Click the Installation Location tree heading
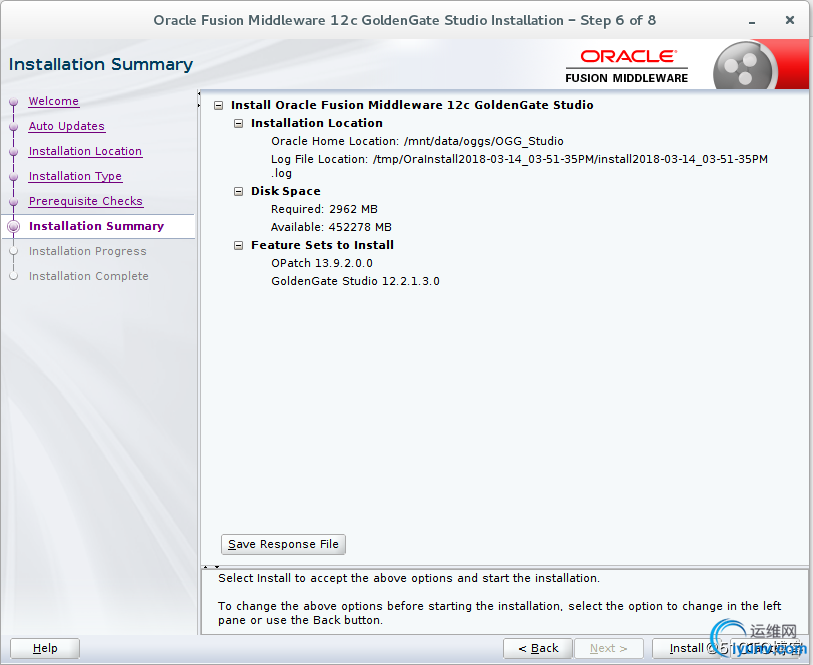The height and width of the screenshot is (665, 813). pyautogui.click(x=317, y=123)
